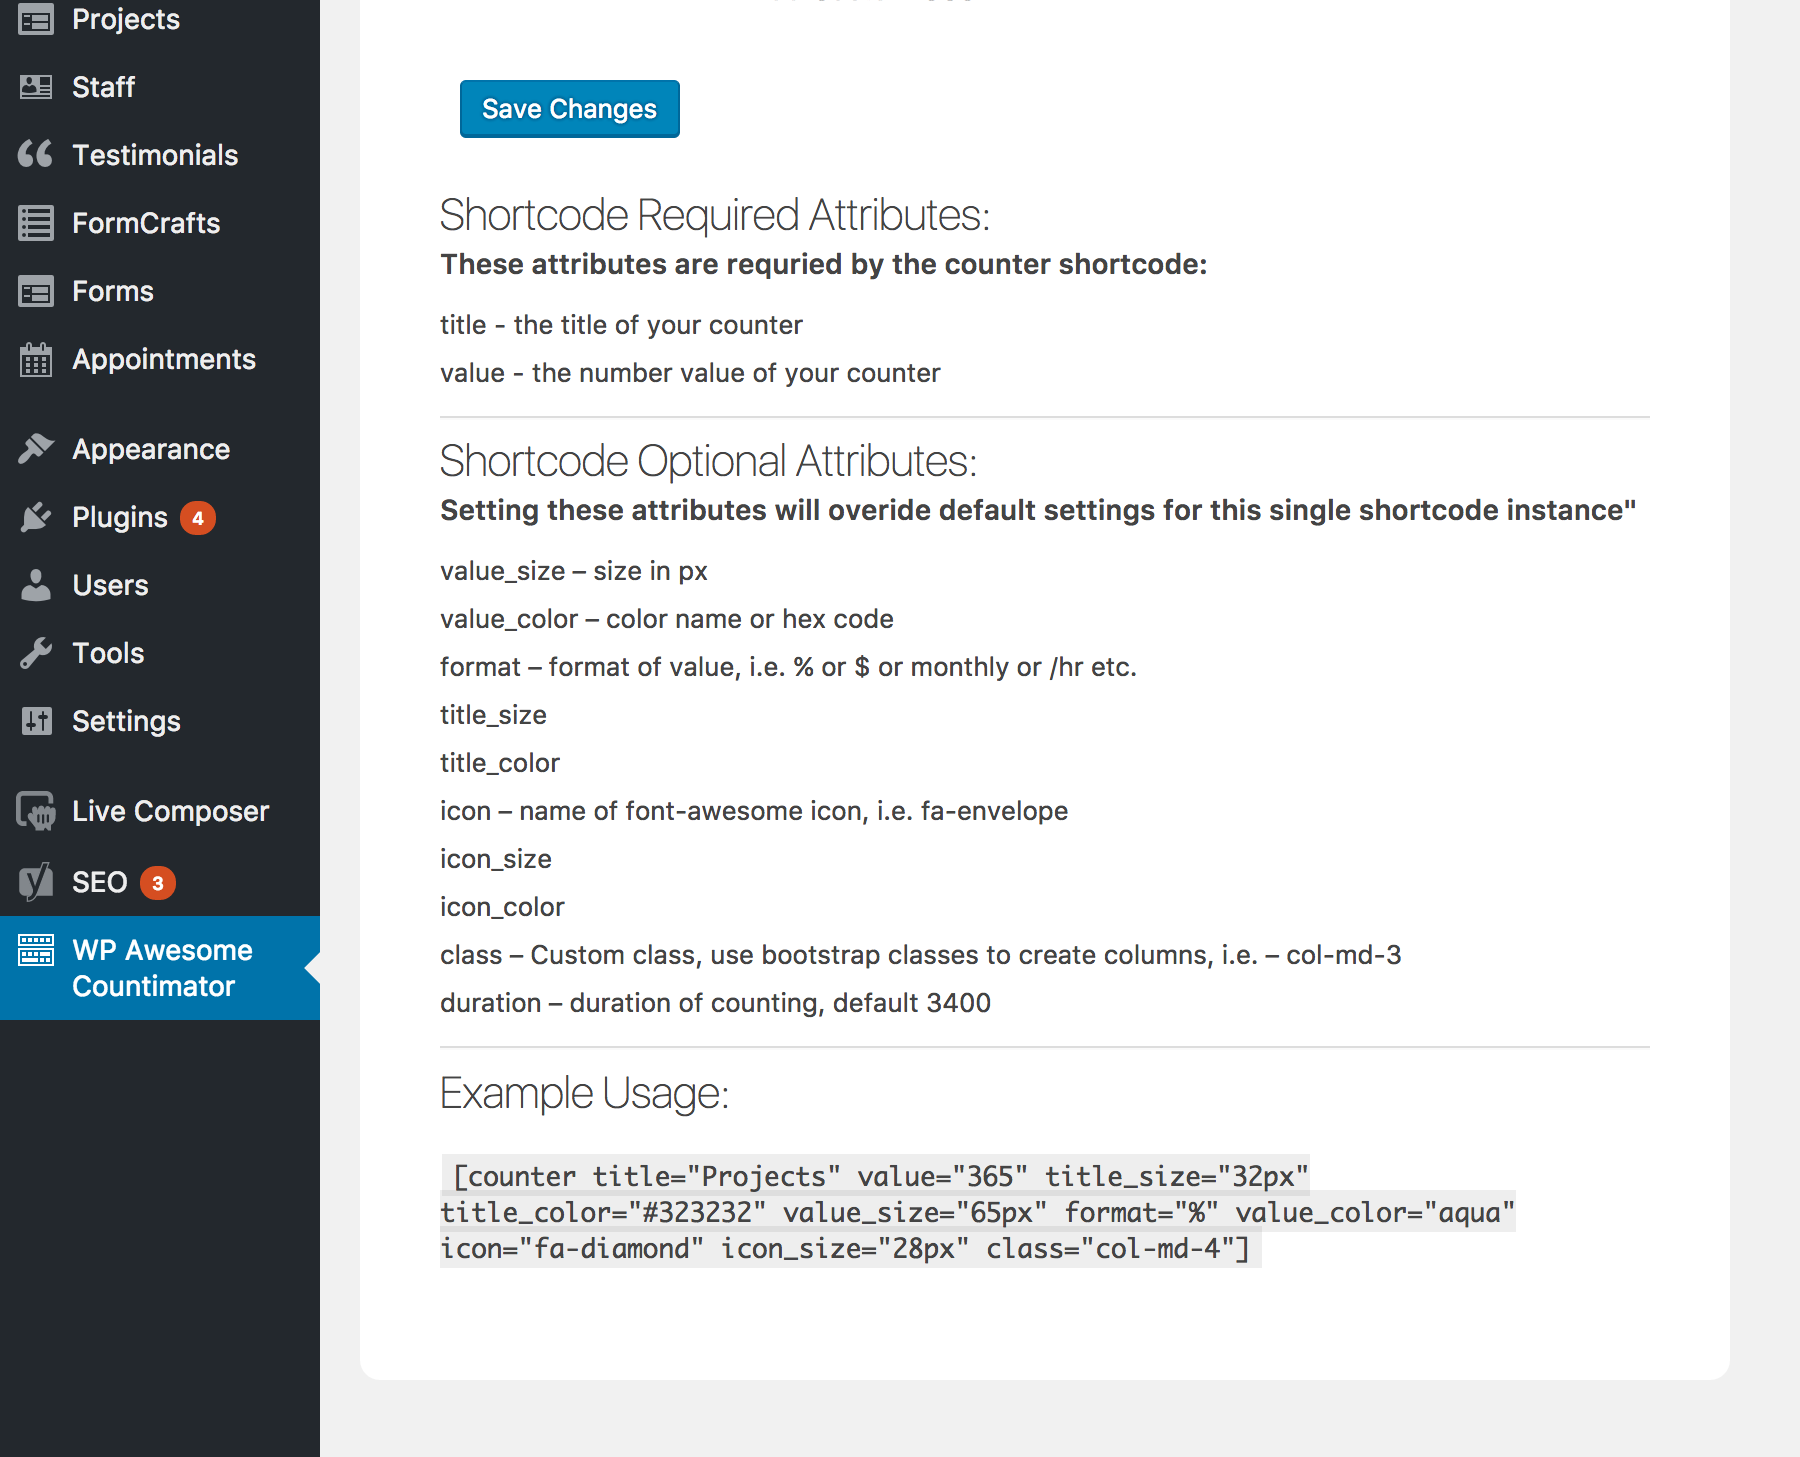
Task: Click the 'icon_size' attribute text
Action: point(496,859)
